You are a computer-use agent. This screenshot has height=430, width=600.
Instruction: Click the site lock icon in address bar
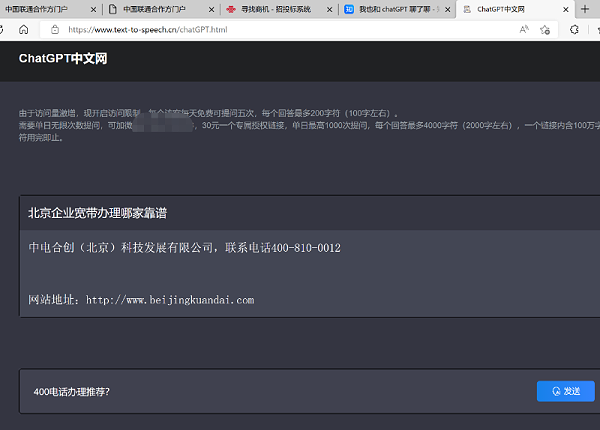(x=55, y=29)
